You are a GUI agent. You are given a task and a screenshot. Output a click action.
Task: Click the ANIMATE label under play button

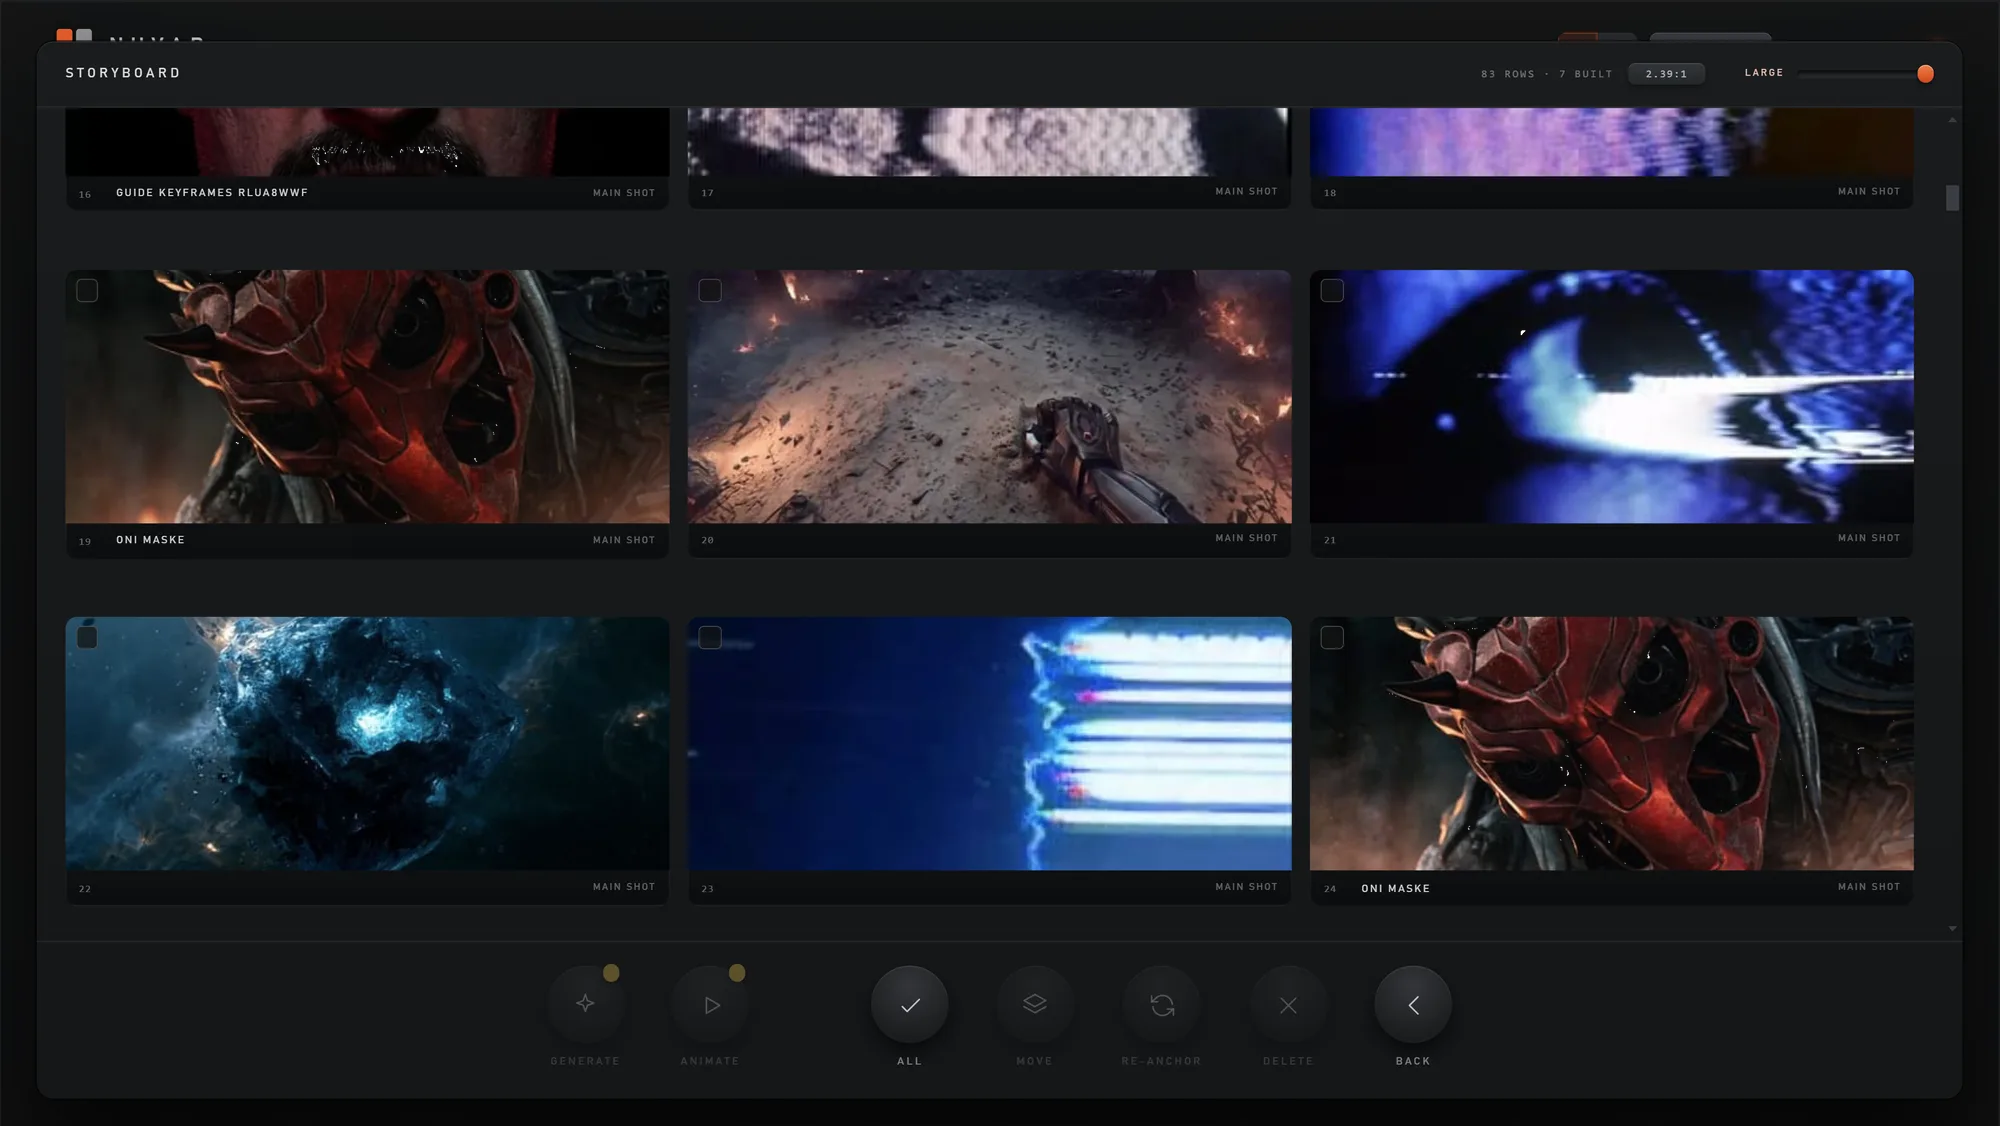coord(710,1061)
